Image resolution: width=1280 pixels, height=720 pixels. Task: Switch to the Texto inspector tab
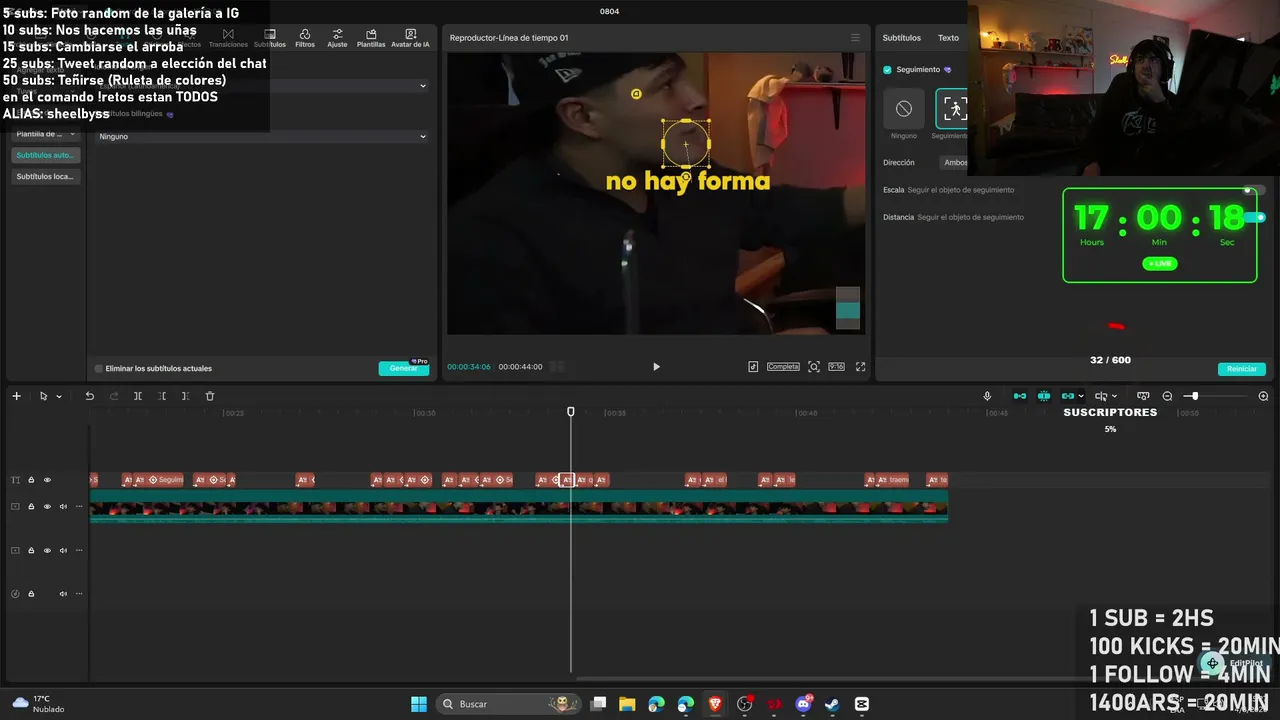click(948, 38)
